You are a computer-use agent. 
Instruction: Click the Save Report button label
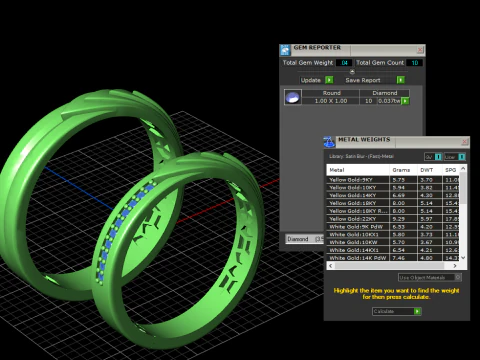tap(363, 80)
